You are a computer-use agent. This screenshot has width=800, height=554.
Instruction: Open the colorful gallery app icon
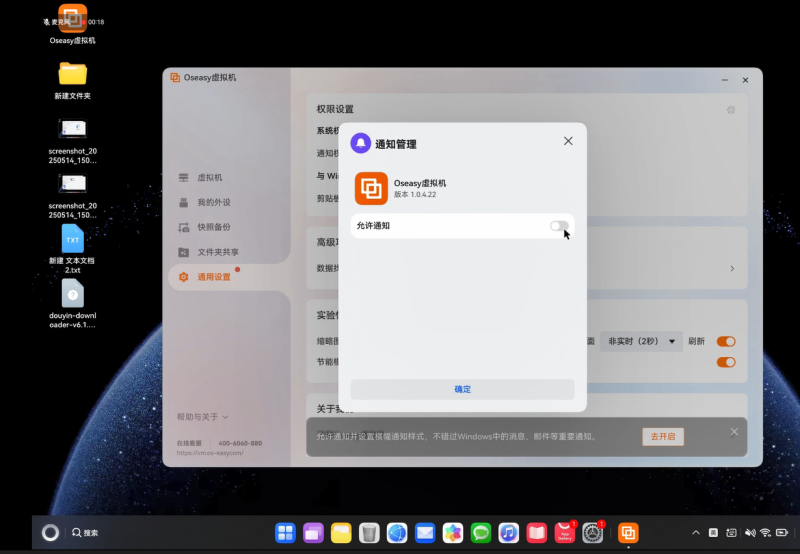tap(453, 533)
